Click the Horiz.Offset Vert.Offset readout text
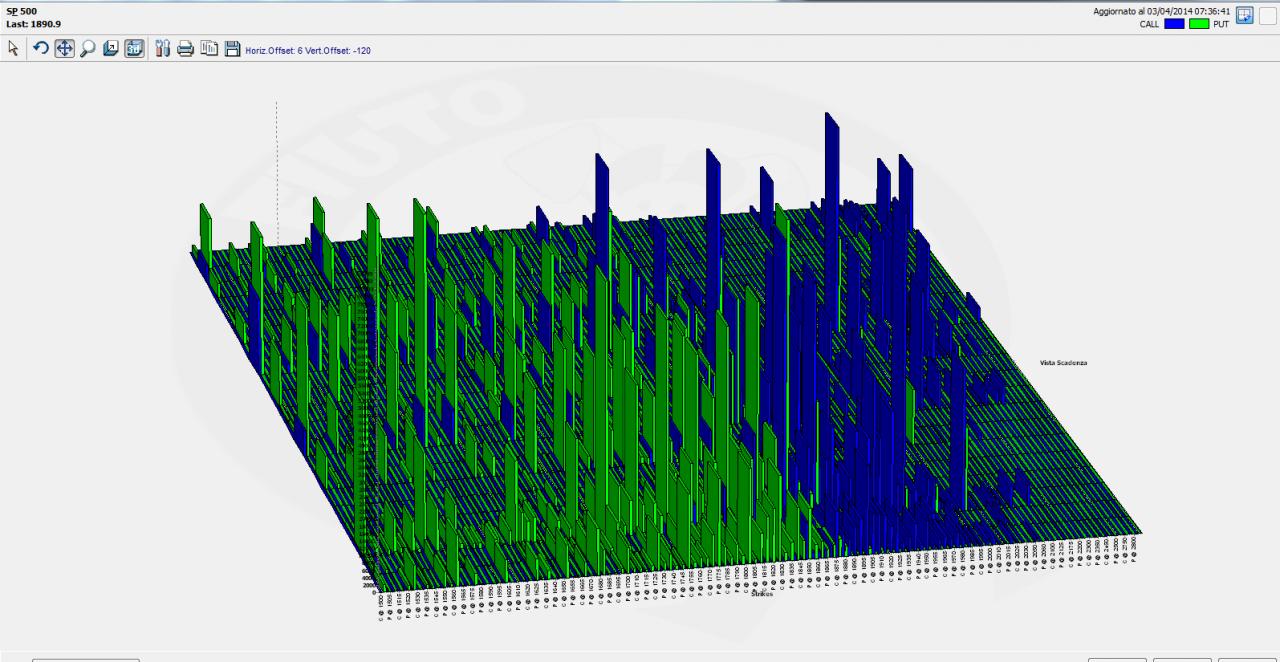The width and height of the screenshot is (1280, 662). click(x=308, y=50)
